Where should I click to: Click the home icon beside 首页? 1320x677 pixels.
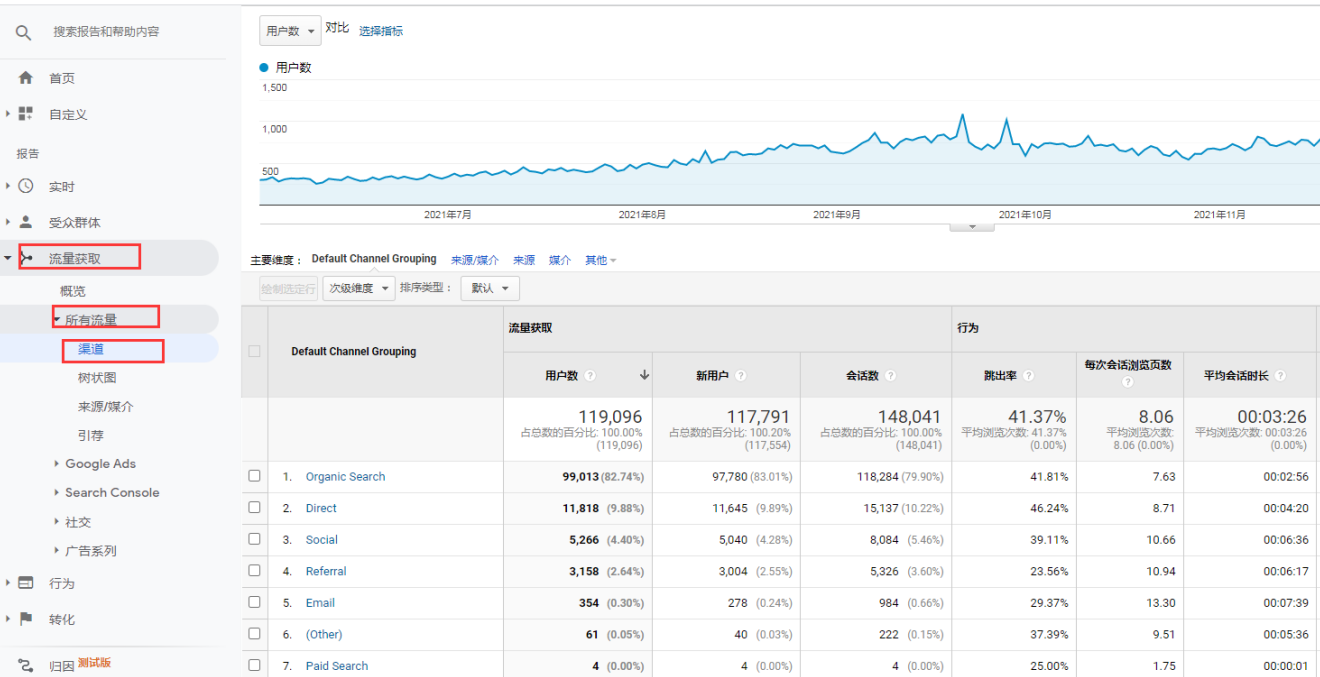pos(26,78)
